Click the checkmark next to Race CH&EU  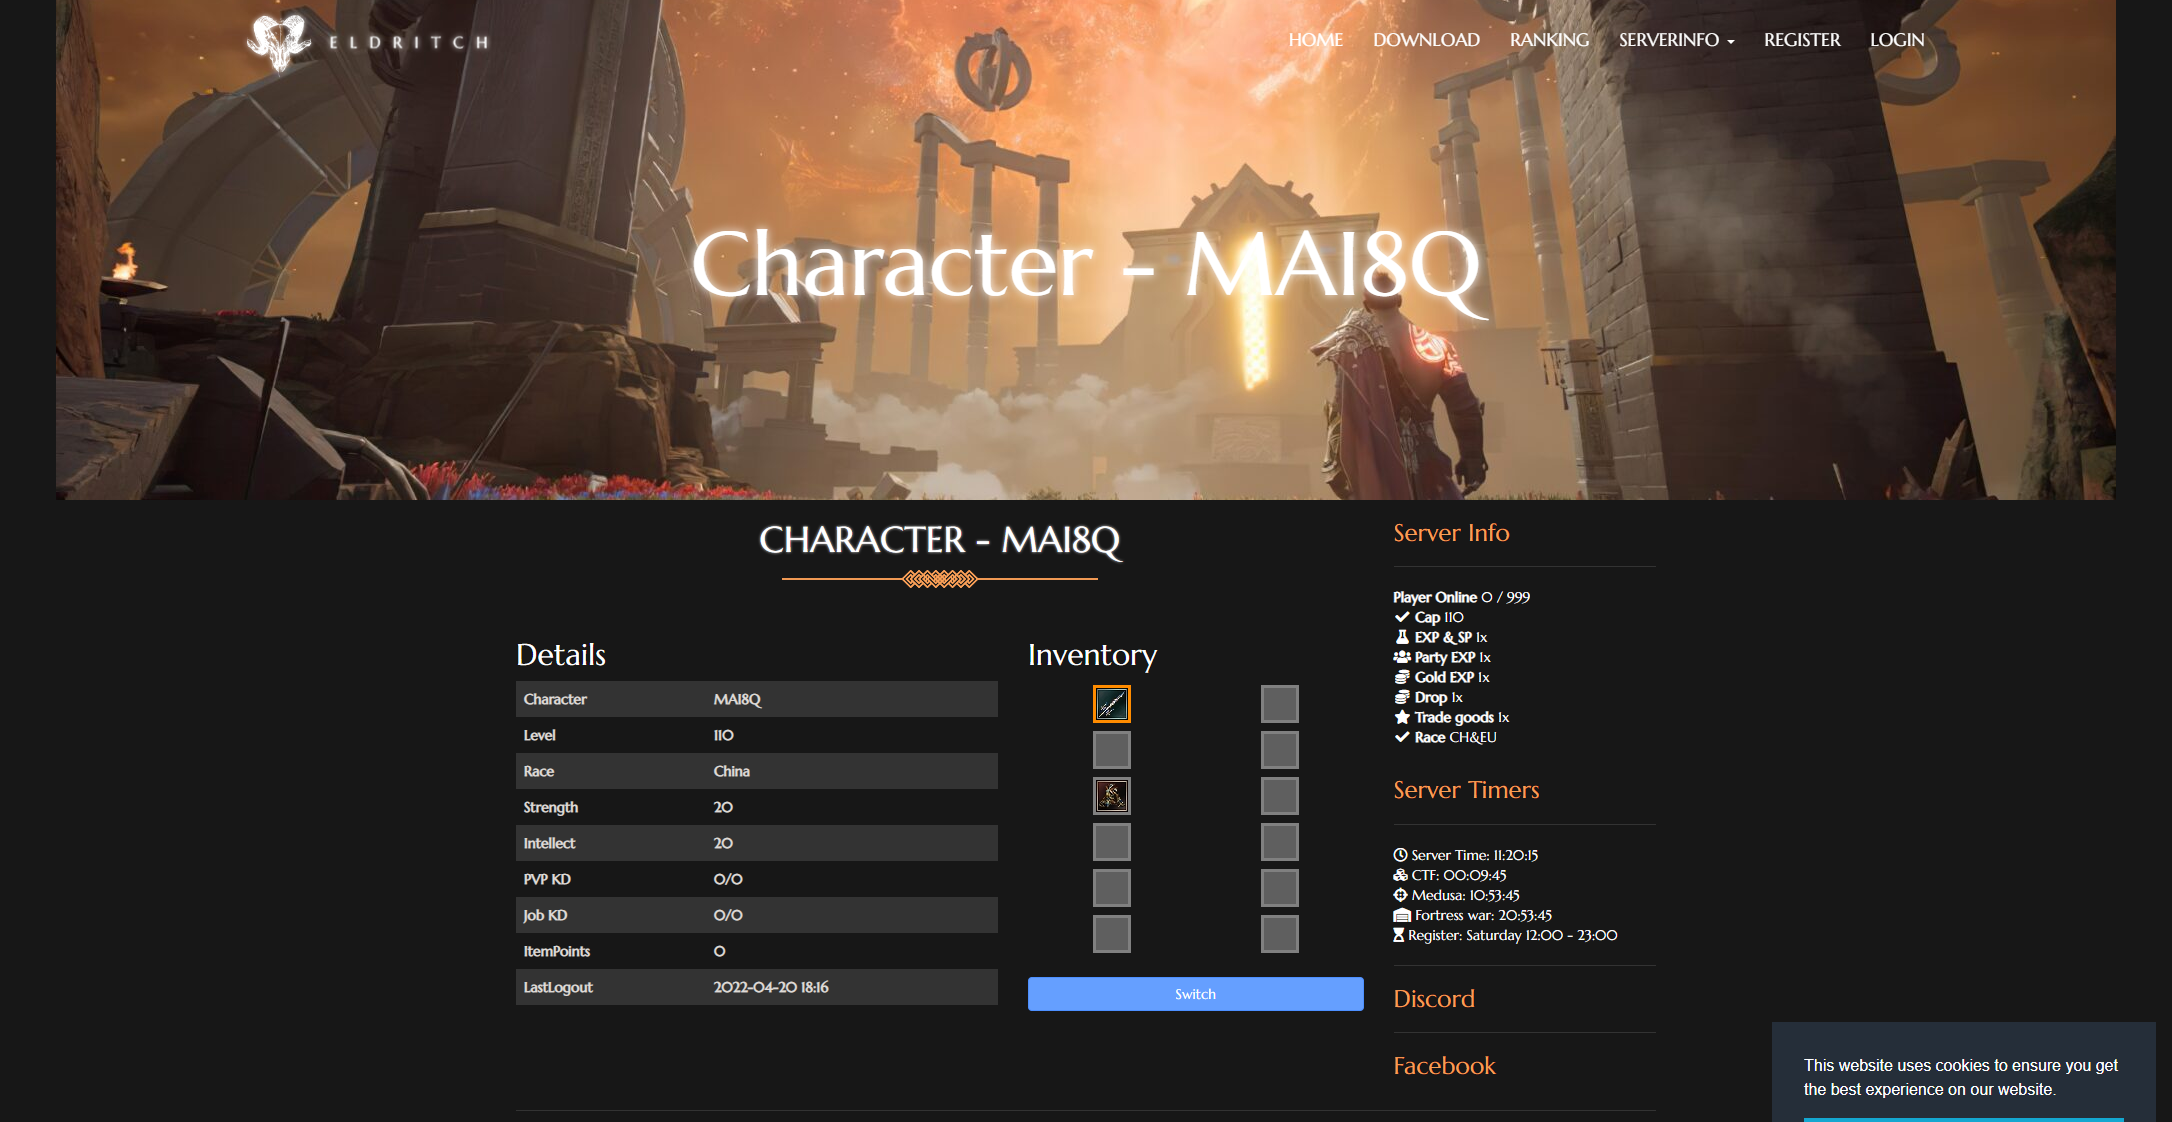coord(1402,737)
